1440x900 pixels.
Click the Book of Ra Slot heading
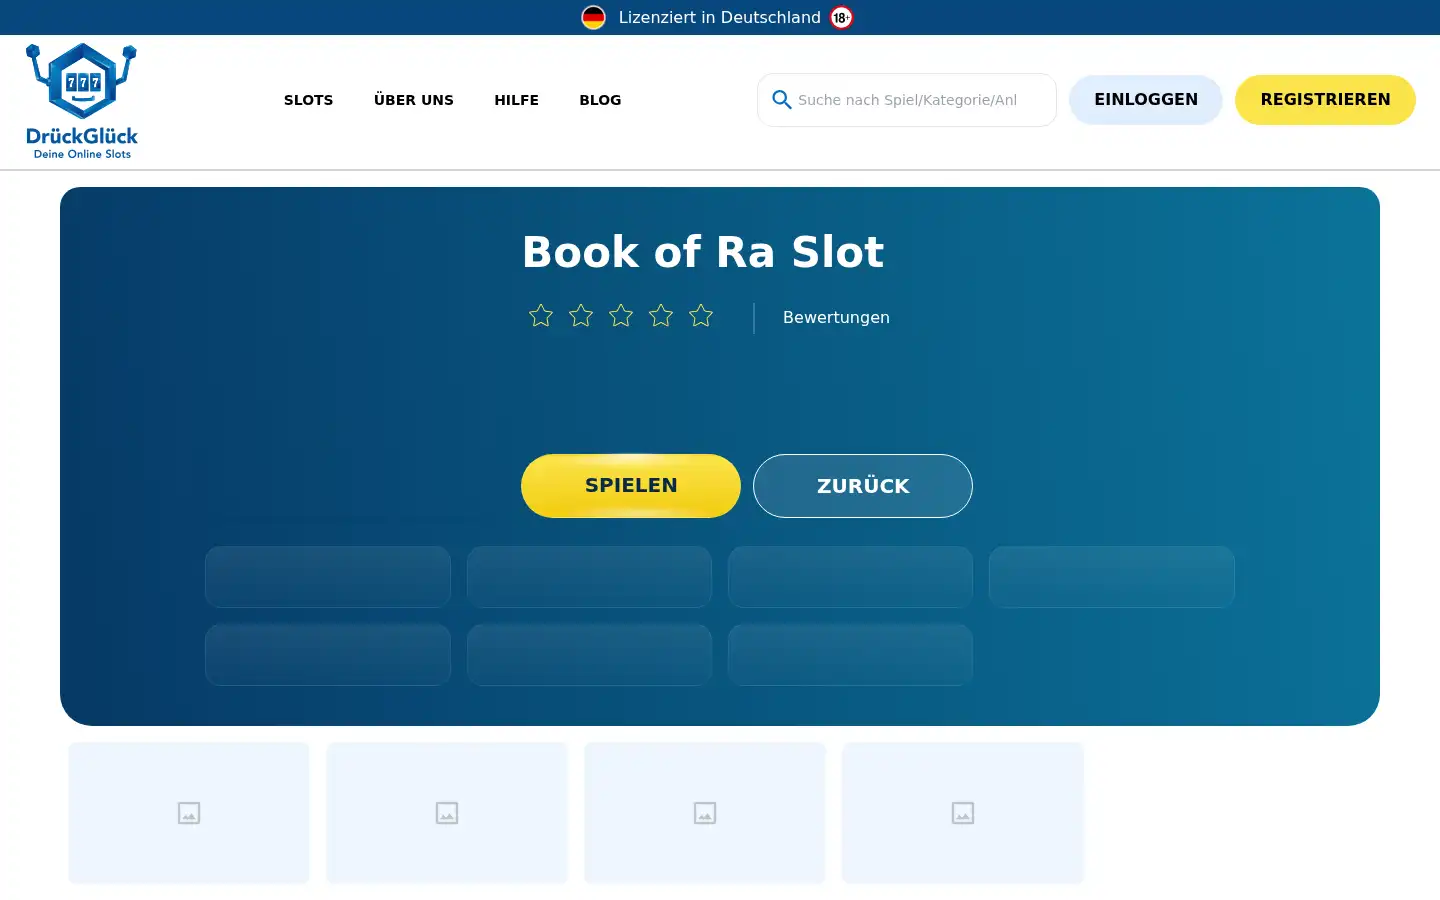tap(703, 252)
